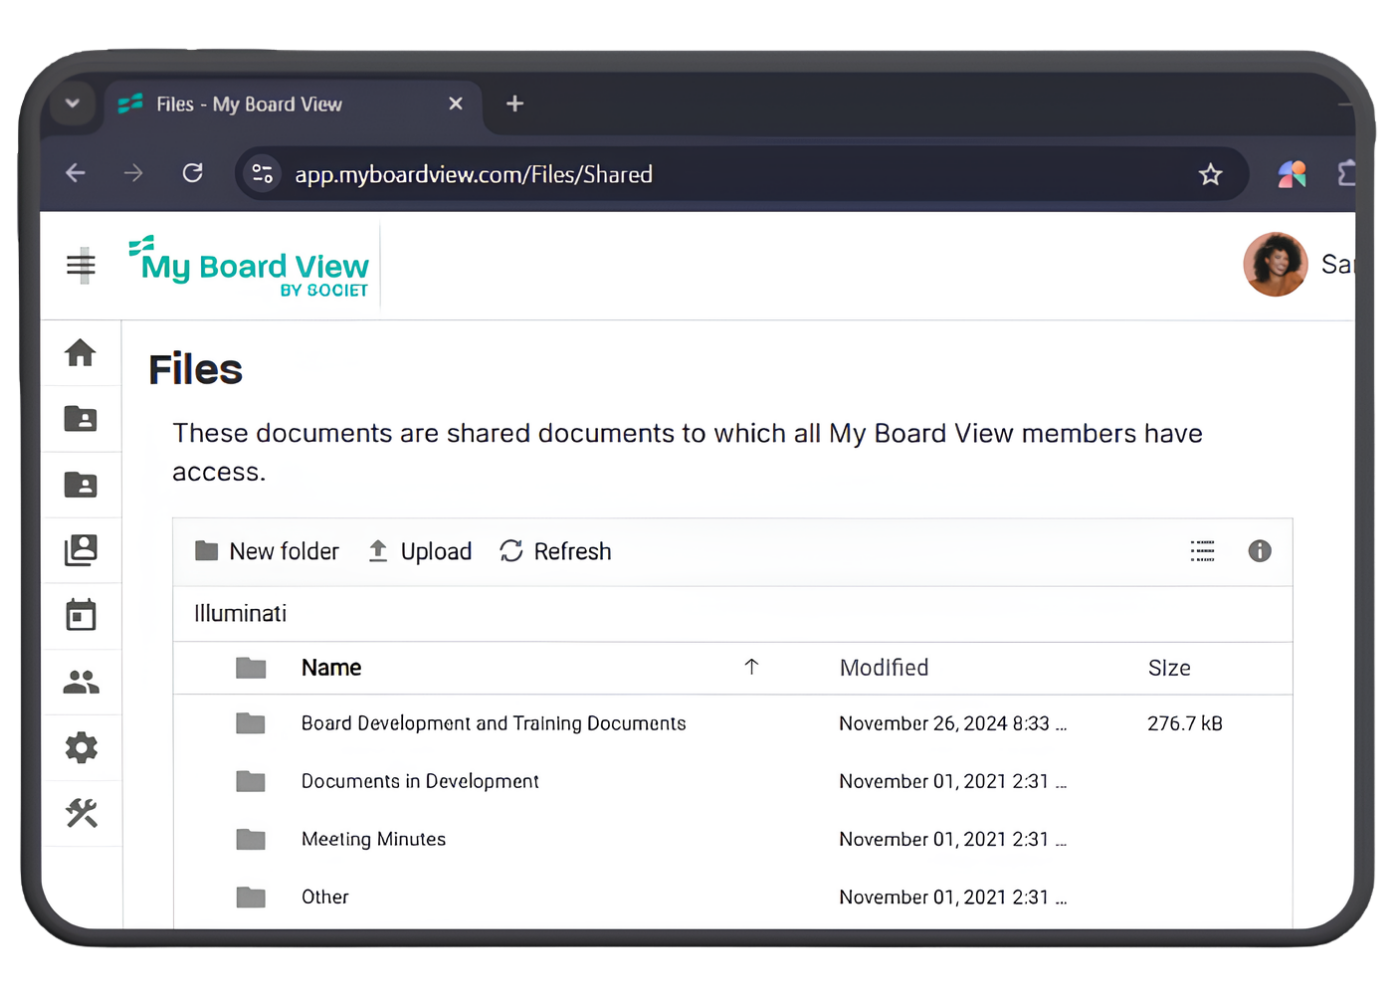Click folder icon beside Meeting Minutes
Image resolution: width=1400 pixels, height=1000 pixels.
tap(251, 839)
